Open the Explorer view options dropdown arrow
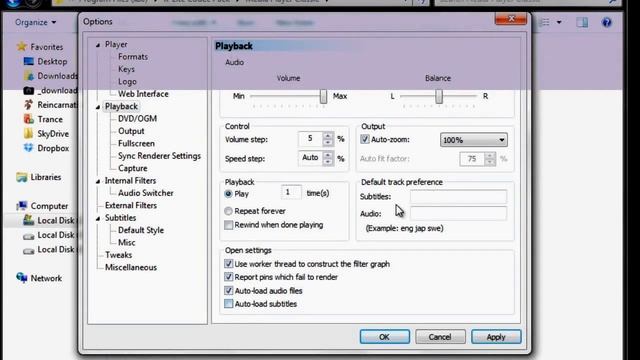Viewport: 640px width, 360px height. [559, 22]
